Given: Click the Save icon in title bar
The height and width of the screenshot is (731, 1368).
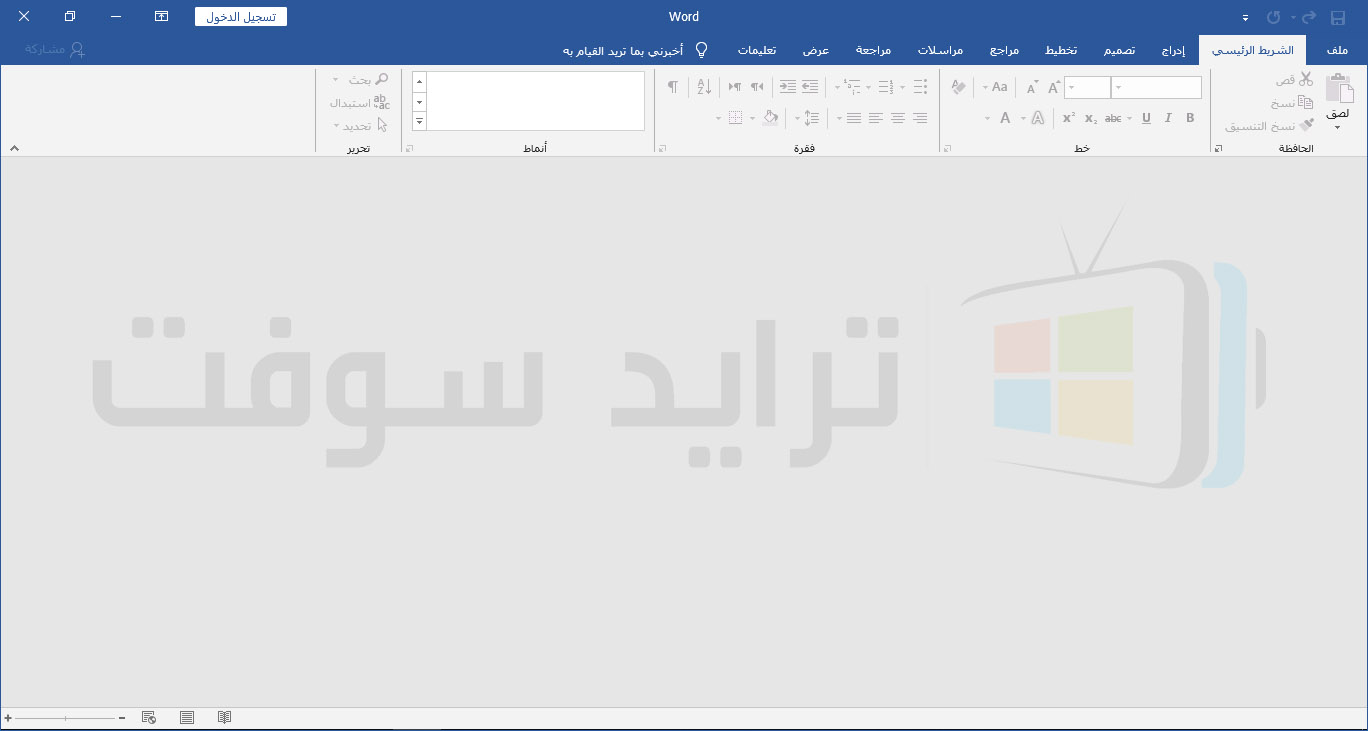Looking at the screenshot, I should pos(1338,17).
